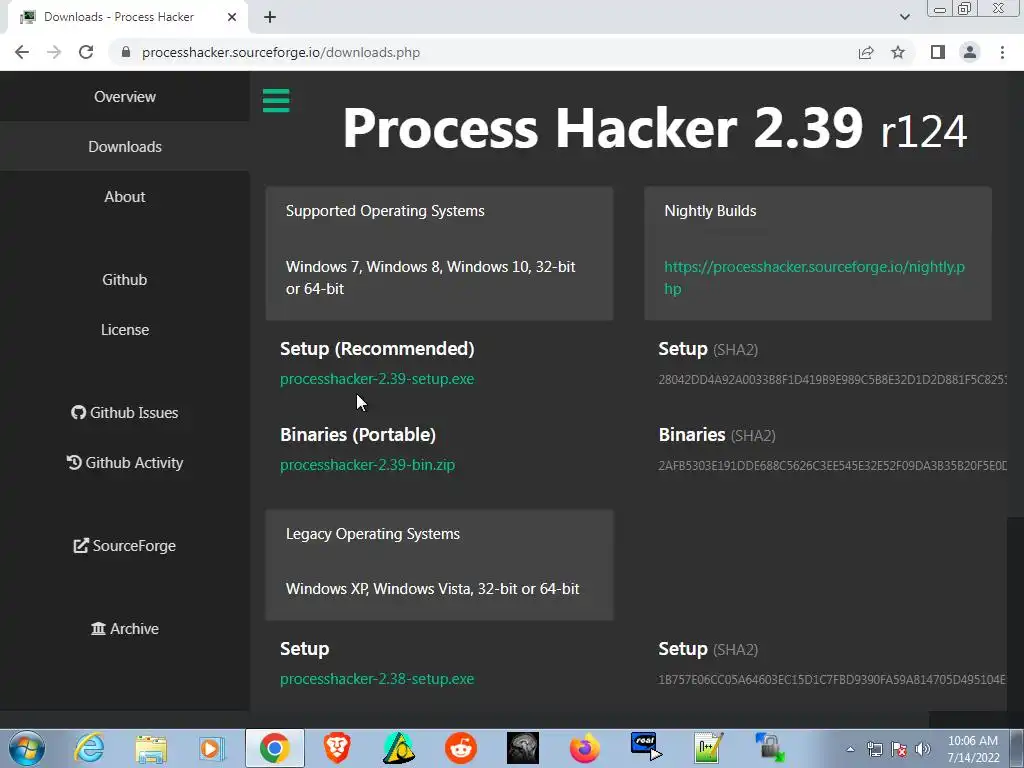Select Downloads in the sidebar

[x=125, y=146]
